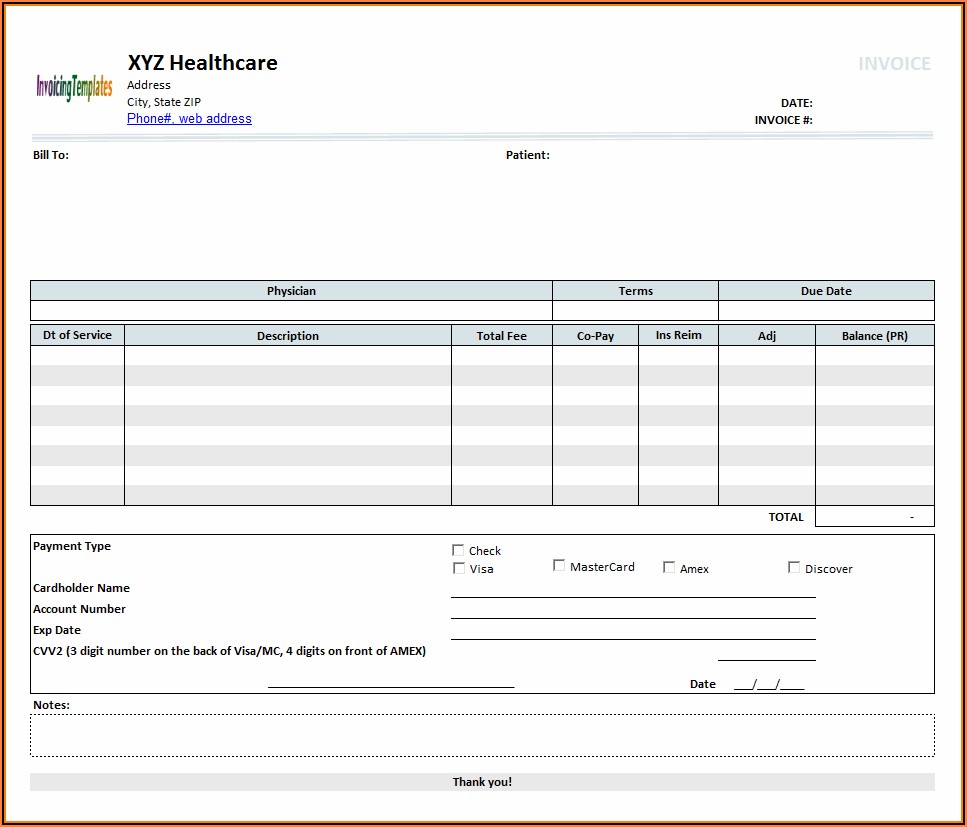The width and height of the screenshot is (967, 827).
Task: Select the Description column header
Action: (288, 336)
